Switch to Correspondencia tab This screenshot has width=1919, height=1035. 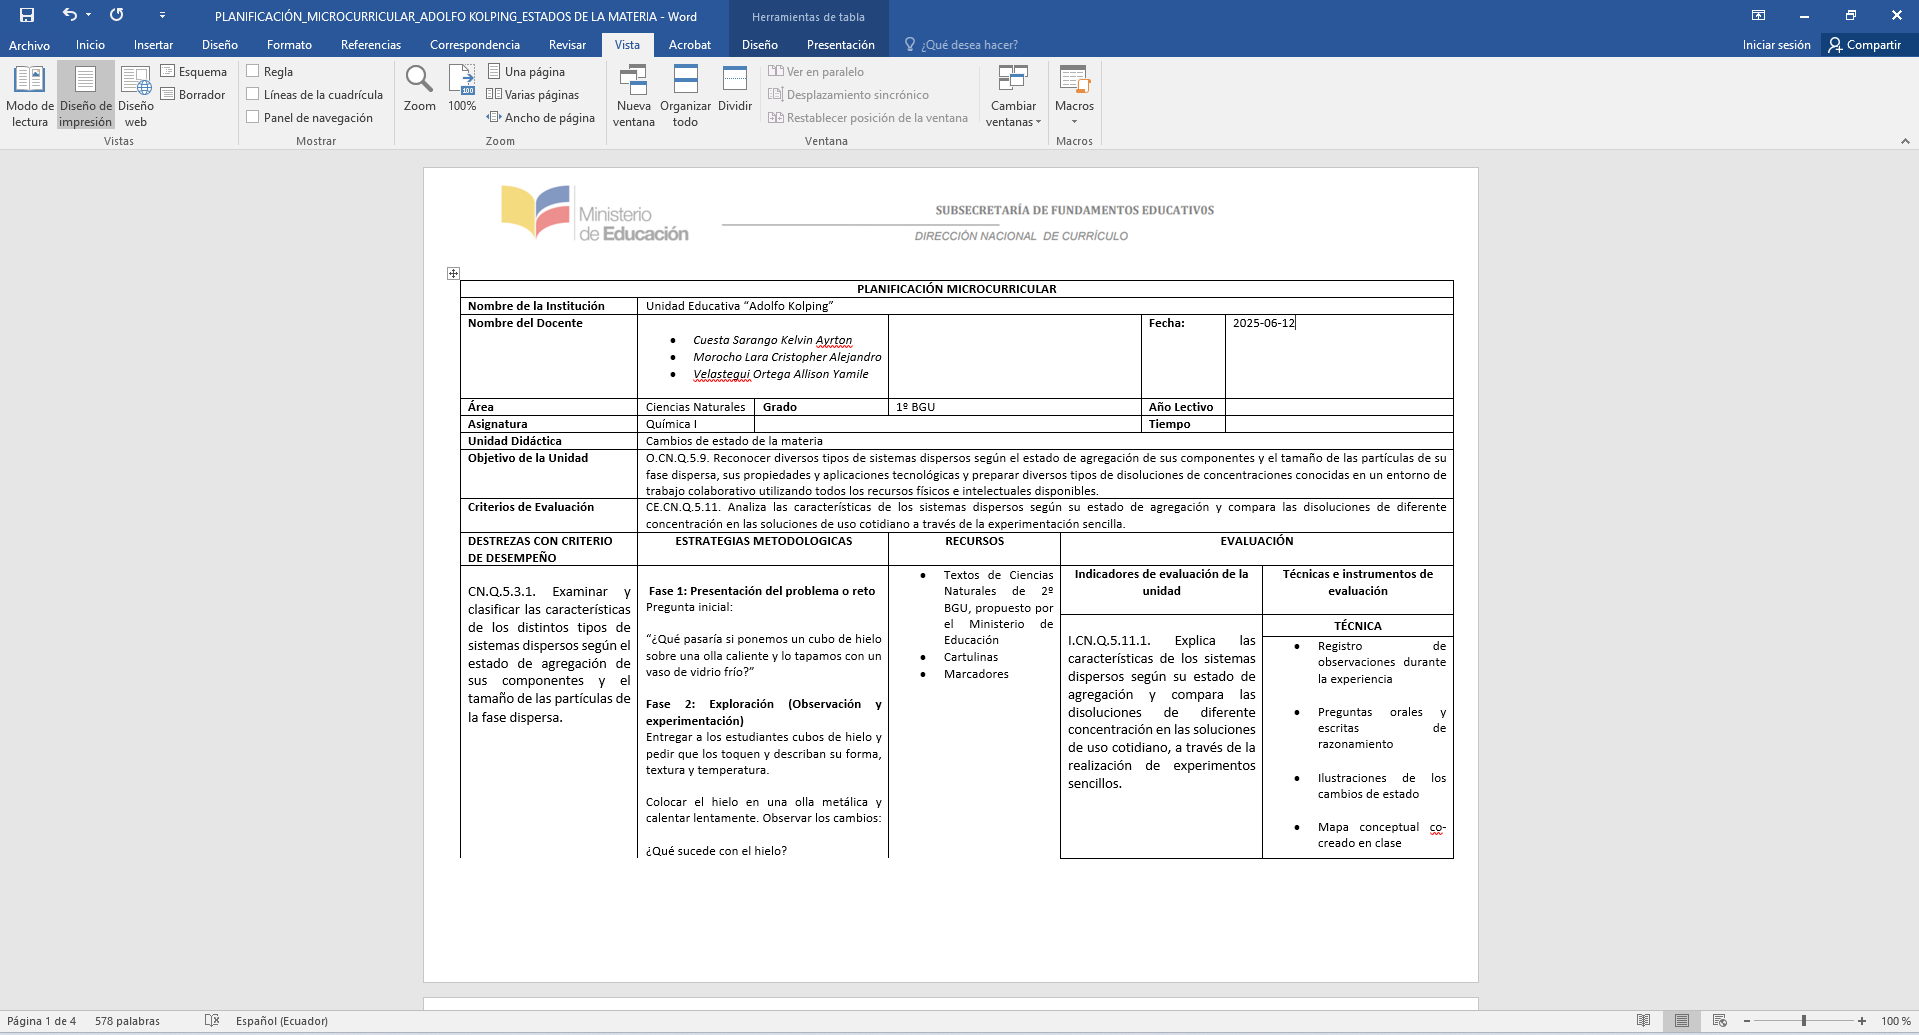[x=475, y=45]
